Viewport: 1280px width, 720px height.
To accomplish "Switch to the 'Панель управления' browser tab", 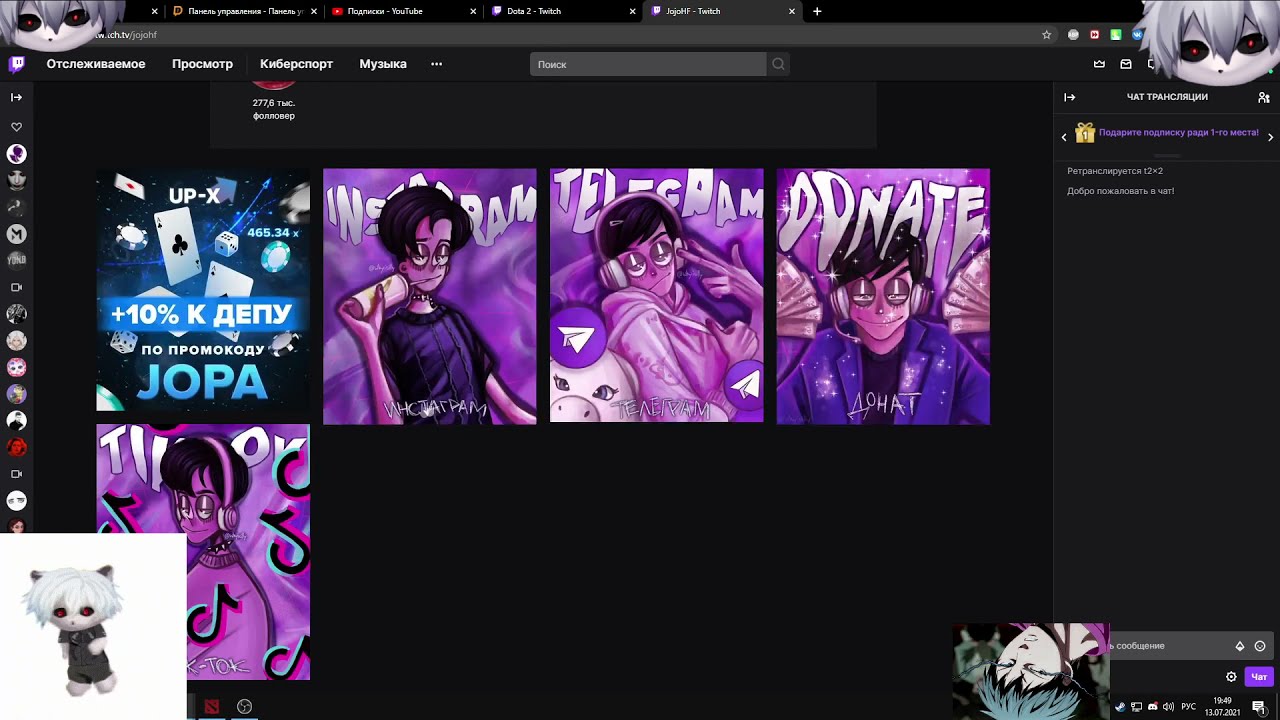I will pos(245,11).
